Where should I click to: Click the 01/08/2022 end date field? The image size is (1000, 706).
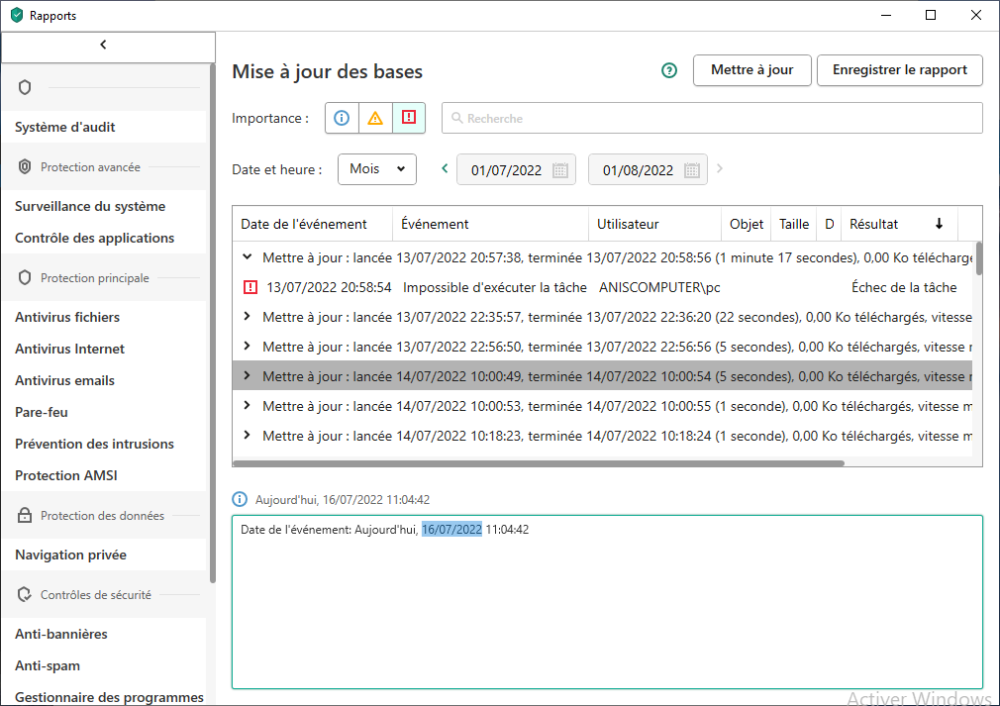(647, 170)
